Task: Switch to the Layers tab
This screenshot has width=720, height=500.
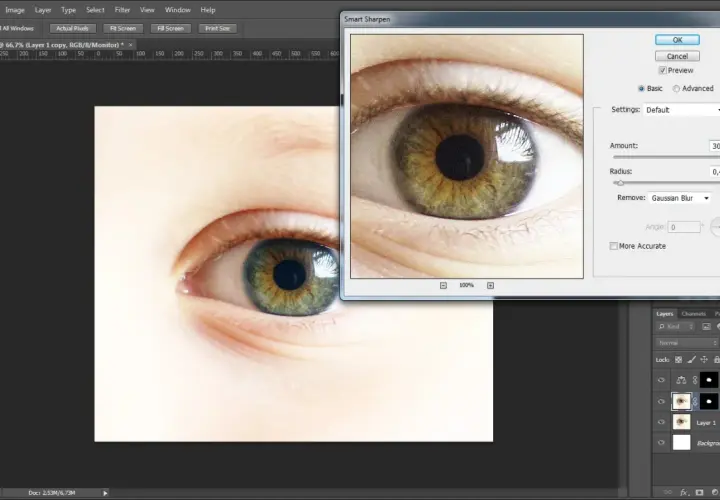Action: coord(664,314)
